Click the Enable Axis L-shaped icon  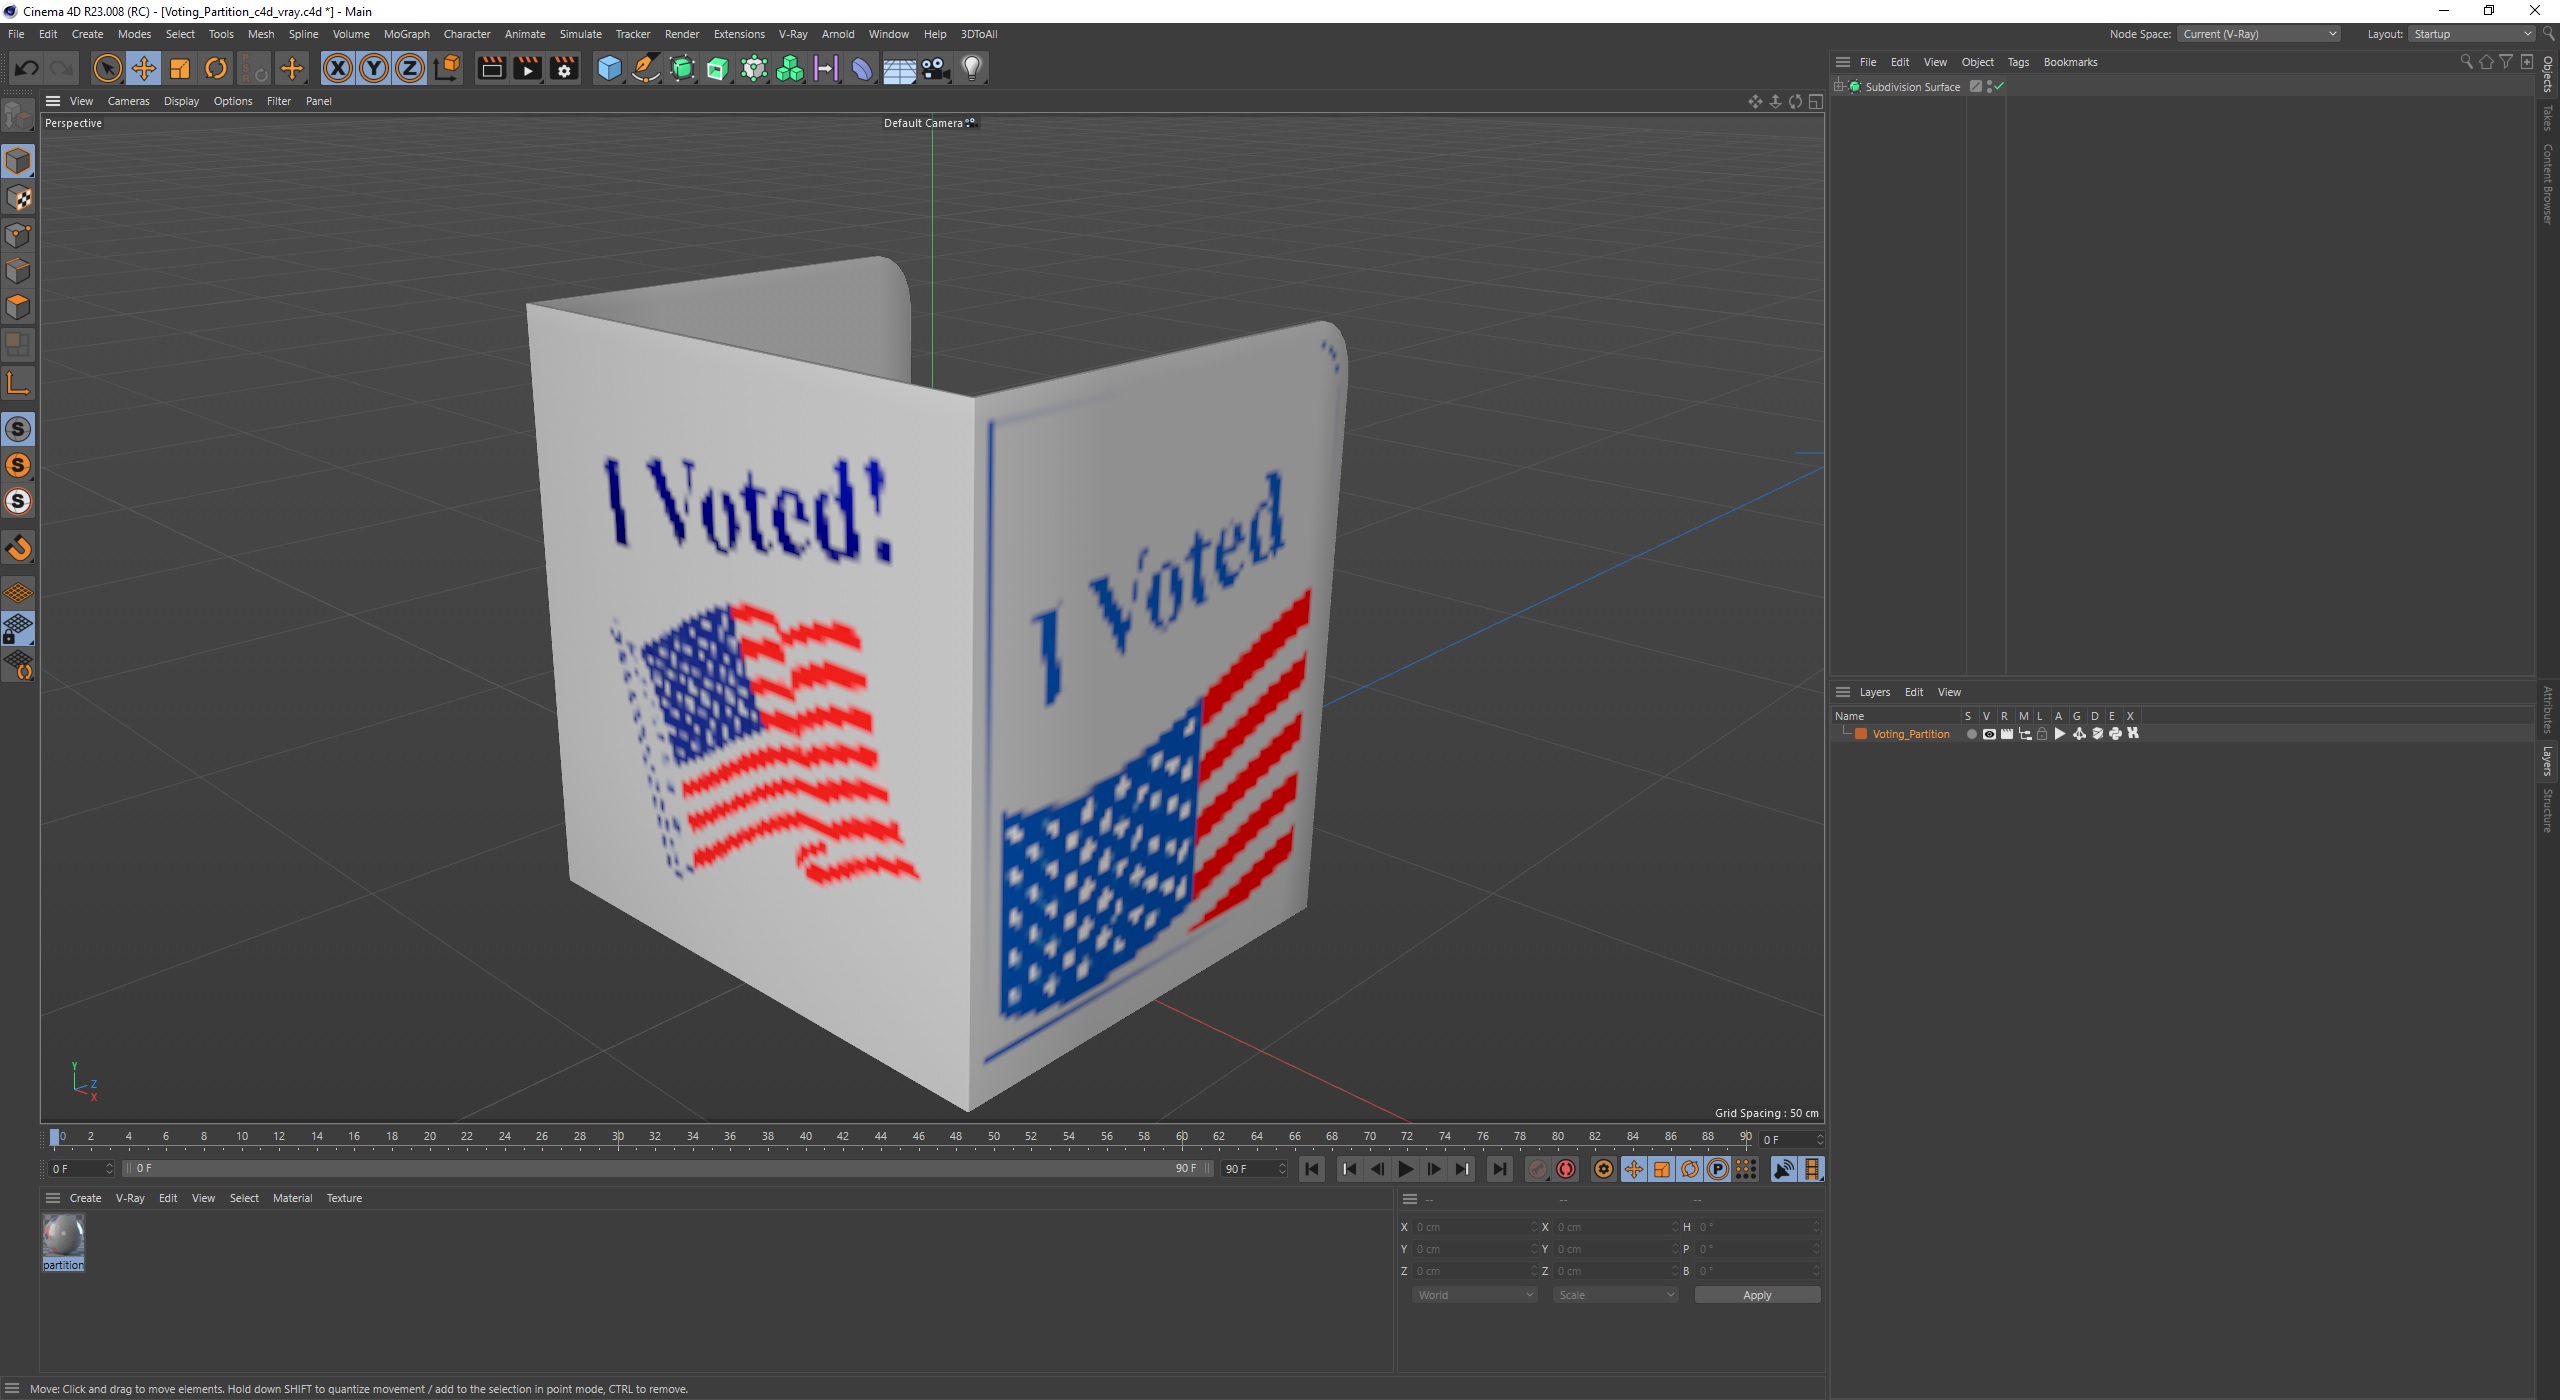pos(18,383)
